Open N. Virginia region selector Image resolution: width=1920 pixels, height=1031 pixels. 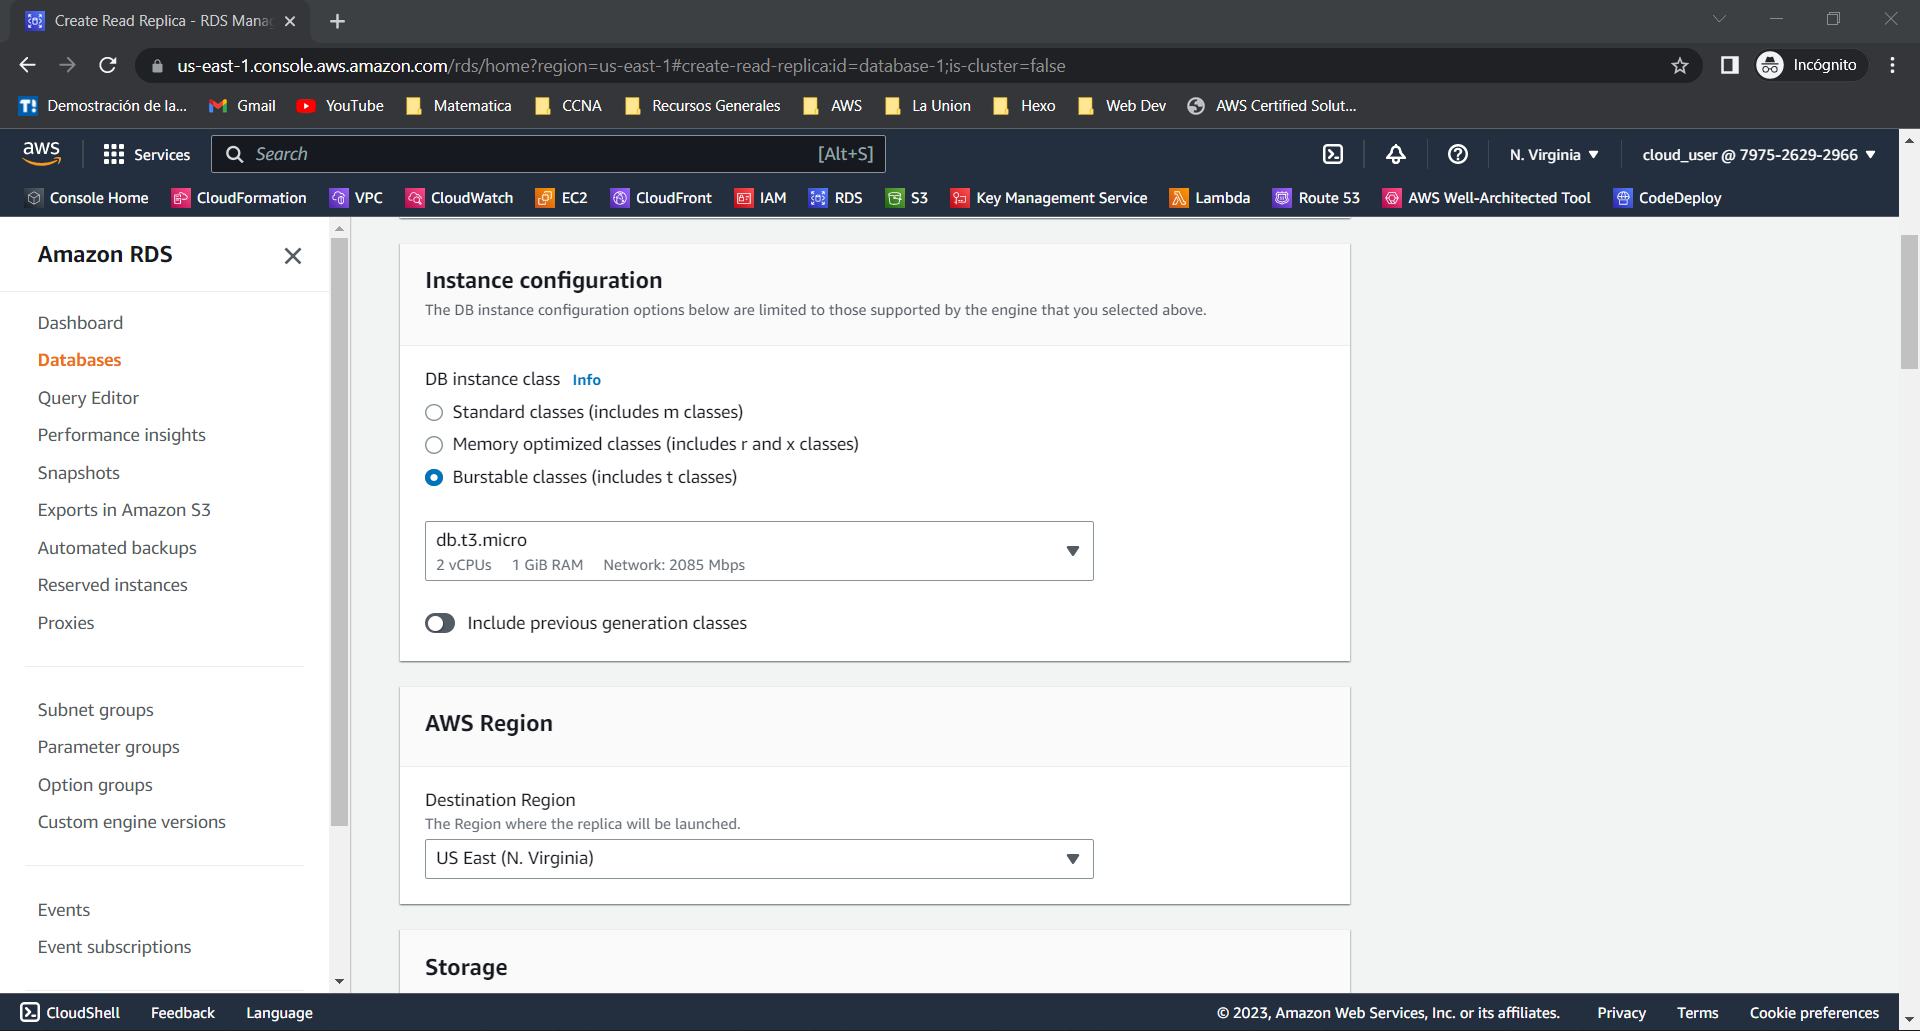point(1554,155)
